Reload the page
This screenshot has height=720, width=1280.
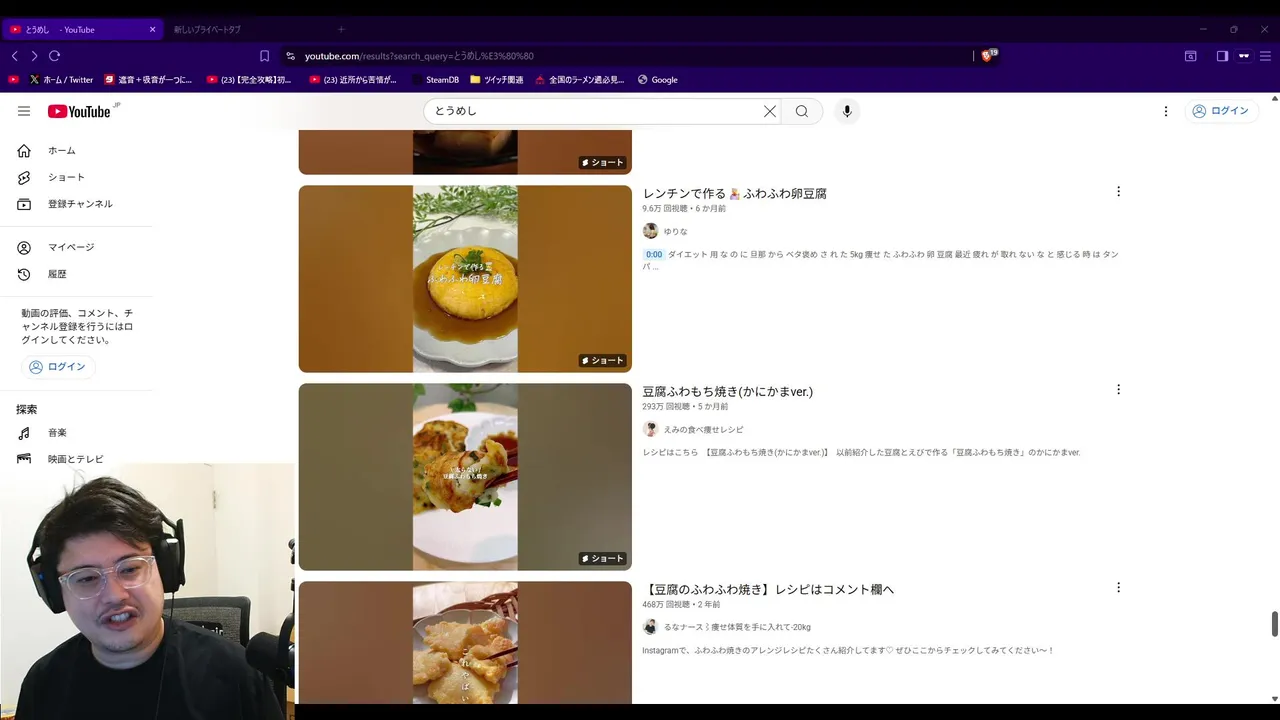[x=55, y=56]
